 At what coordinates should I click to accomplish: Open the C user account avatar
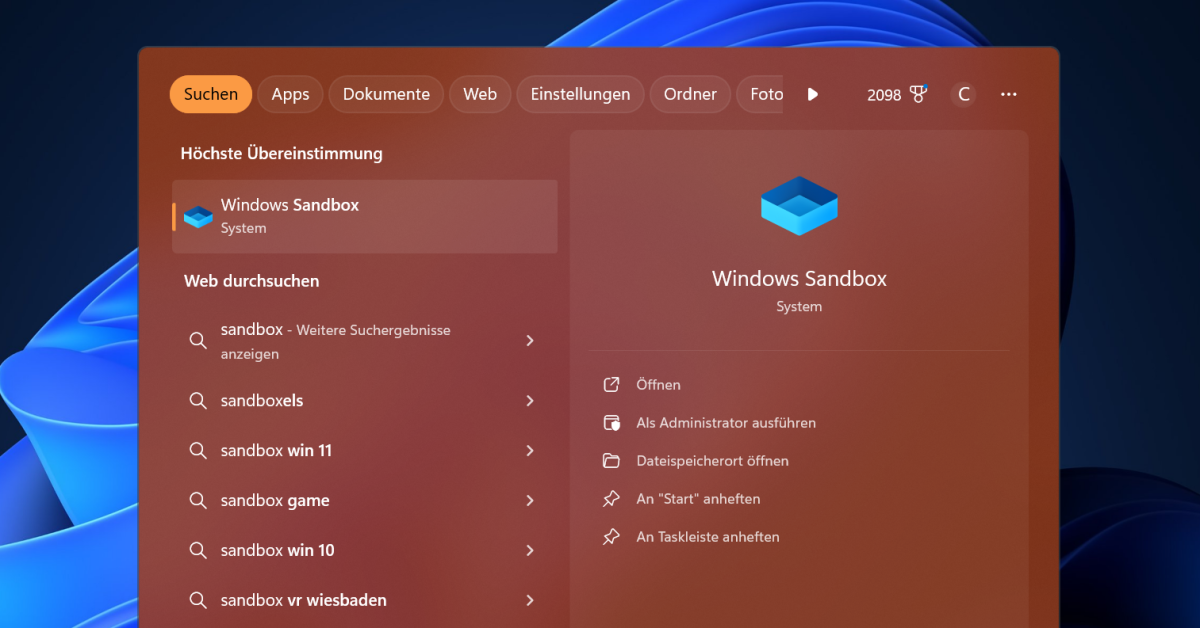point(963,94)
